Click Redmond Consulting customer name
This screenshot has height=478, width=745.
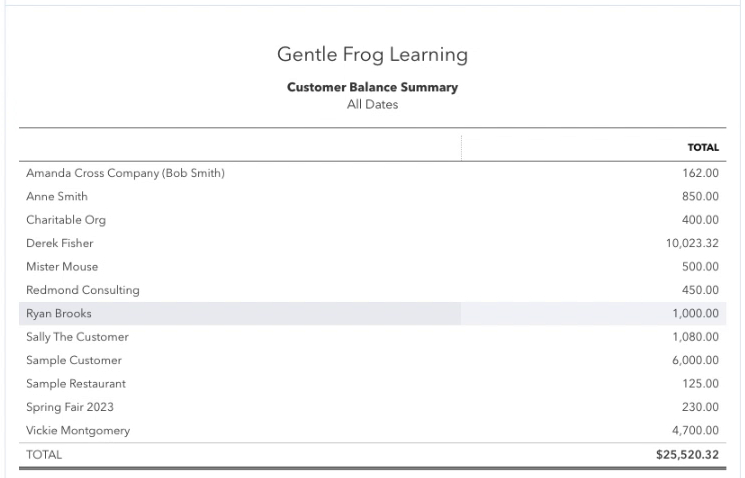tap(83, 290)
